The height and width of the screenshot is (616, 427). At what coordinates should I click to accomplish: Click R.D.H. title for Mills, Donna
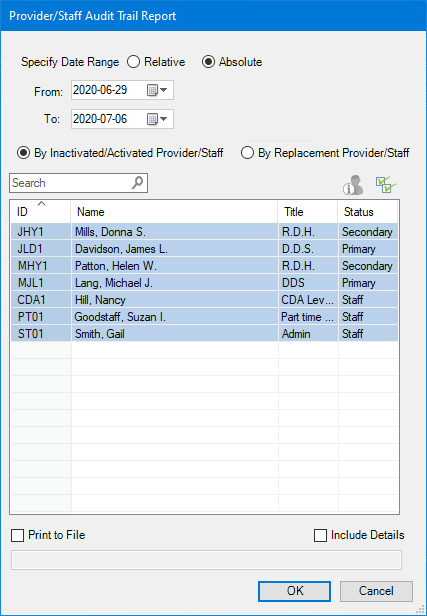(308, 232)
